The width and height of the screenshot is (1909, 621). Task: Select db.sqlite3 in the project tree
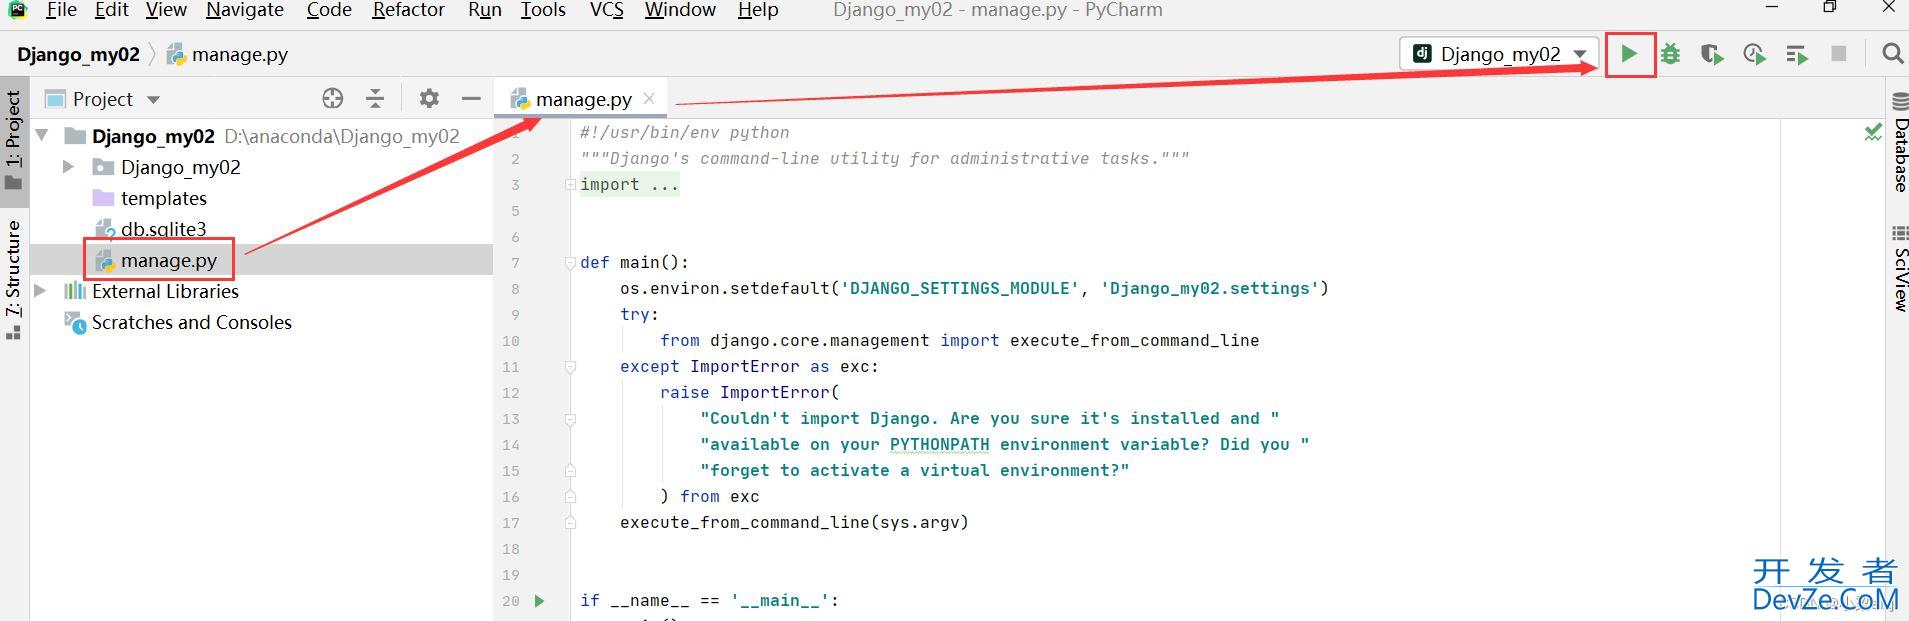pos(164,229)
